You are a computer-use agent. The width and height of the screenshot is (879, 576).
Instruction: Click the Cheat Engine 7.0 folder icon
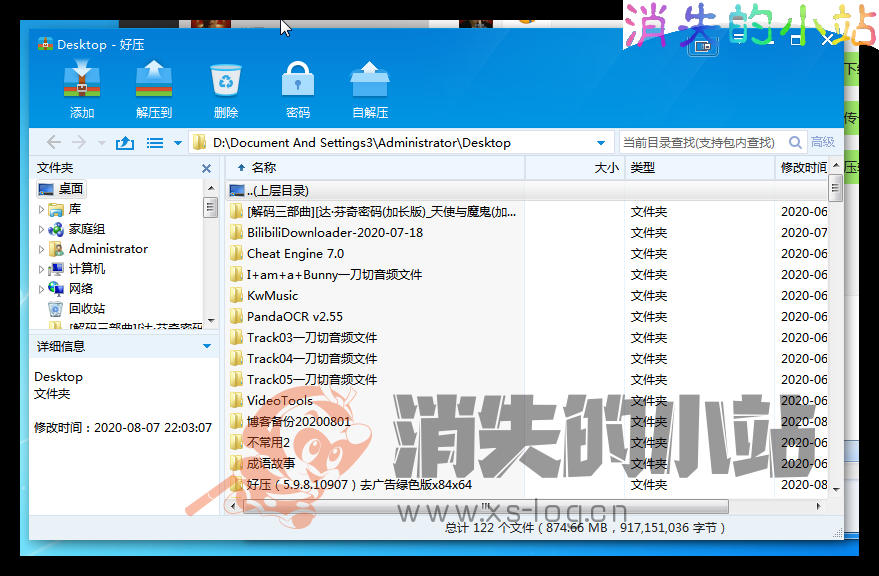(x=236, y=254)
